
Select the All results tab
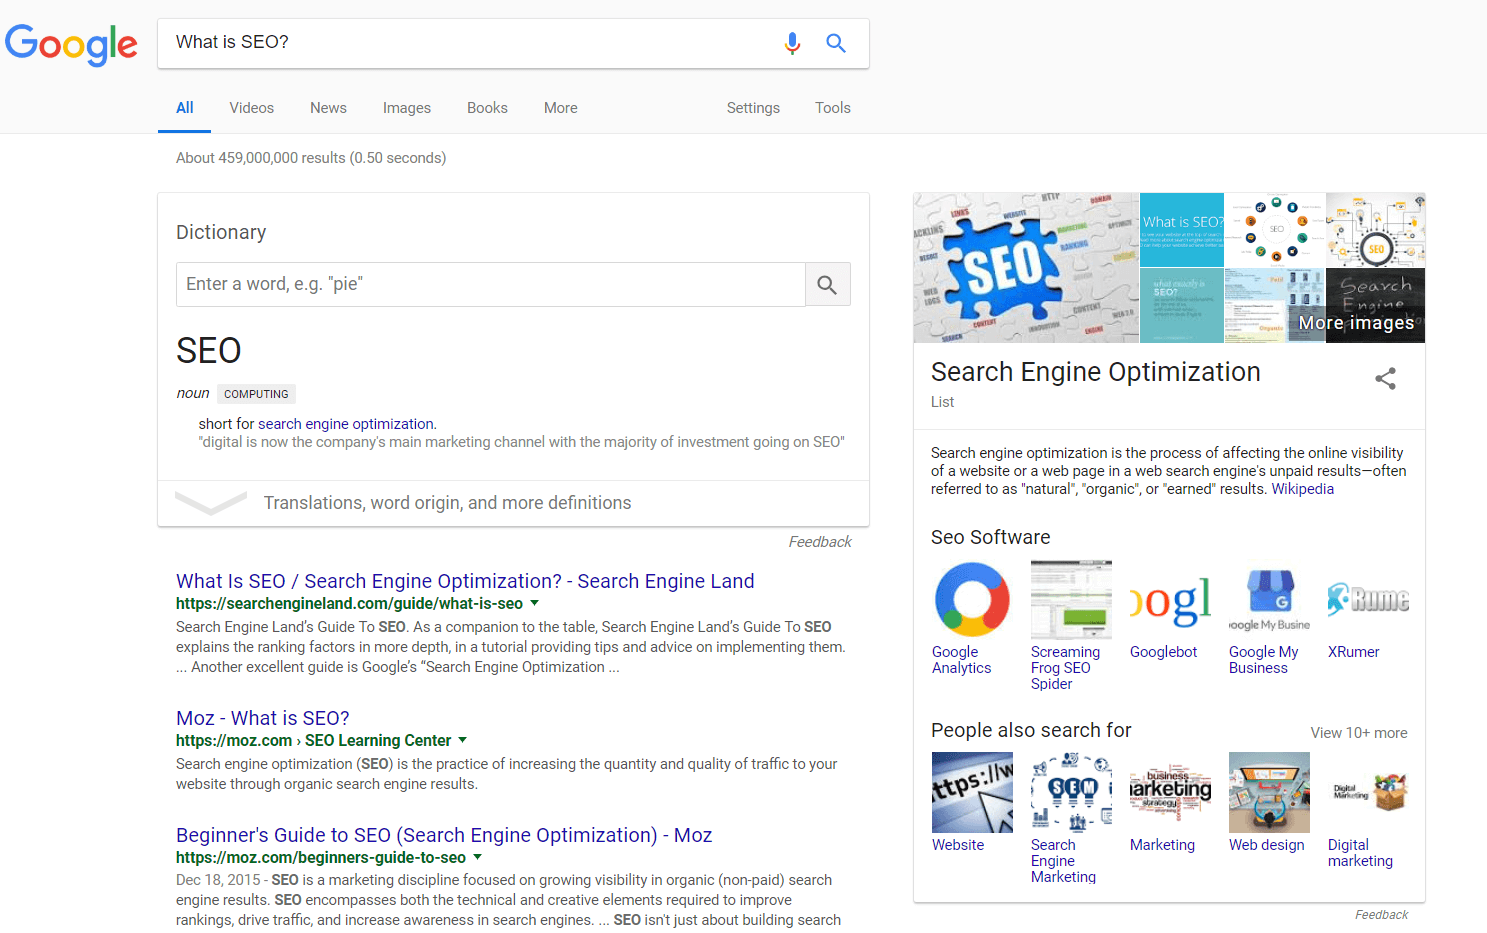click(185, 108)
